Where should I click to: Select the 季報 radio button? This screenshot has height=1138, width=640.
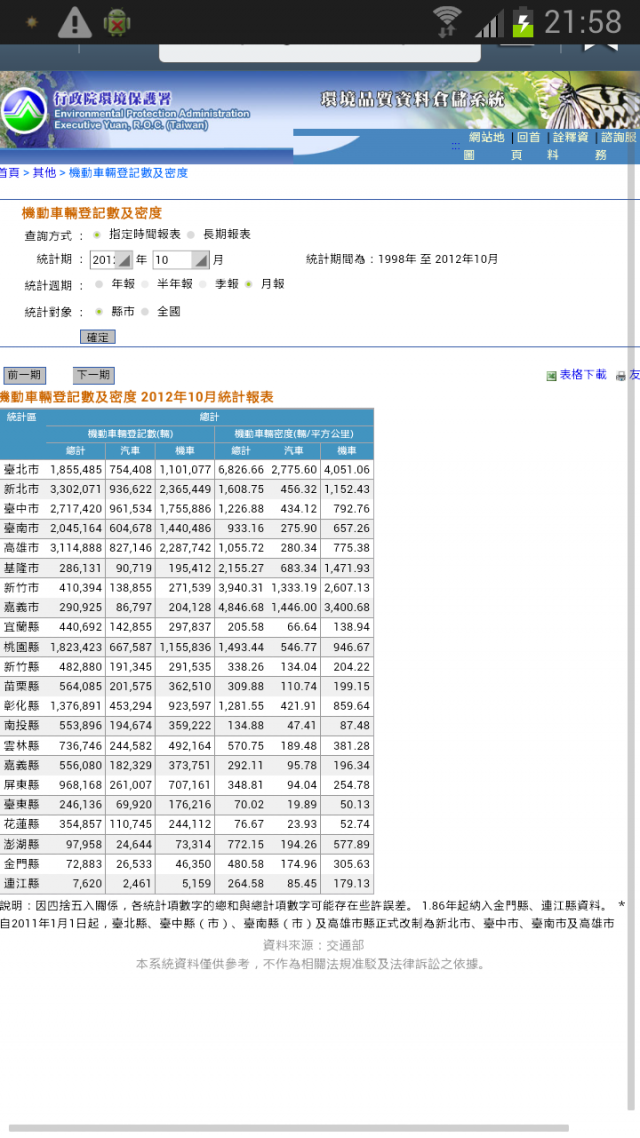203,284
